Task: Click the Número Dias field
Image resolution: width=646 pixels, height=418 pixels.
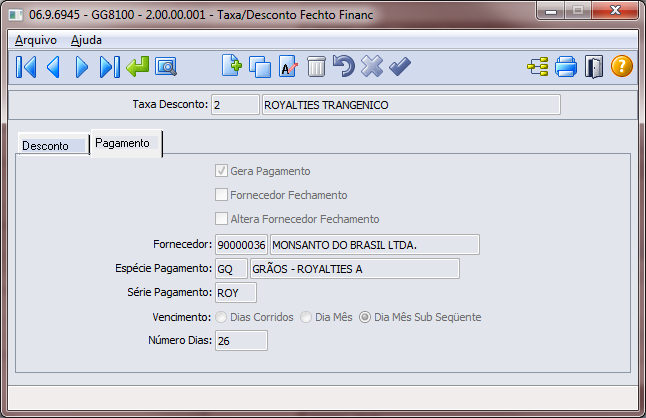Action: (241, 341)
